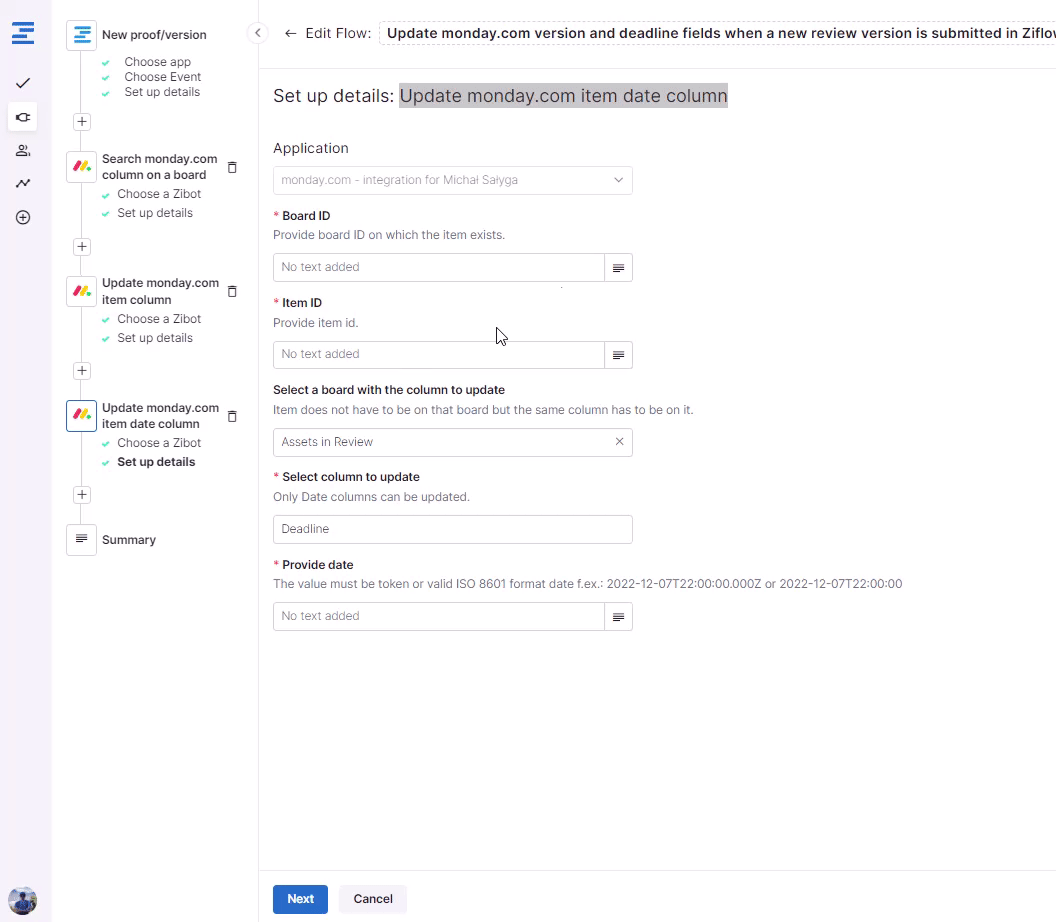Open Set up details under New proof/version
The image size is (1056, 922).
(162, 92)
